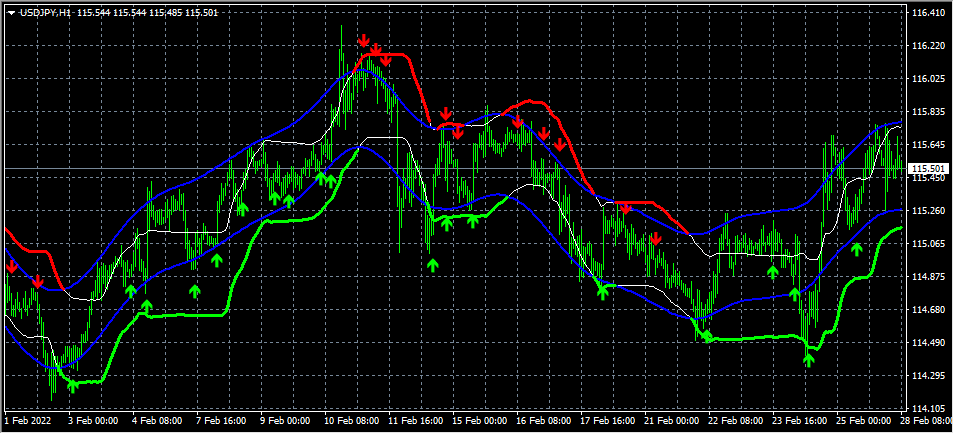Click the topmost red sell arrow at the price peak
The image size is (954, 434).
(x=363, y=41)
